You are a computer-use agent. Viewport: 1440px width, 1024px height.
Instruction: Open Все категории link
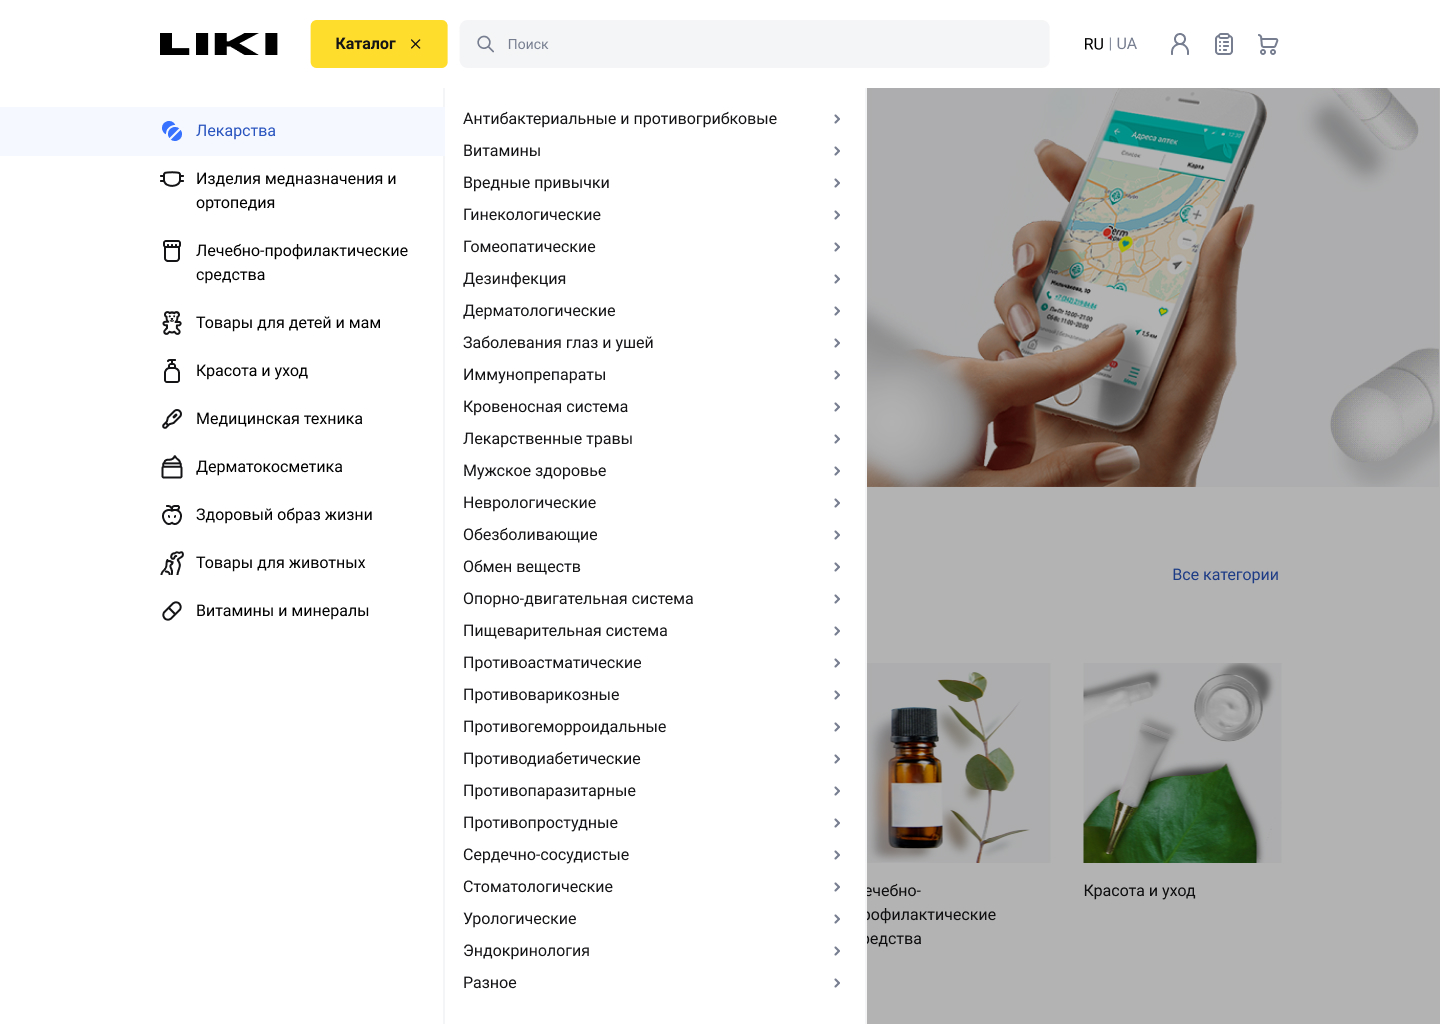click(1225, 575)
